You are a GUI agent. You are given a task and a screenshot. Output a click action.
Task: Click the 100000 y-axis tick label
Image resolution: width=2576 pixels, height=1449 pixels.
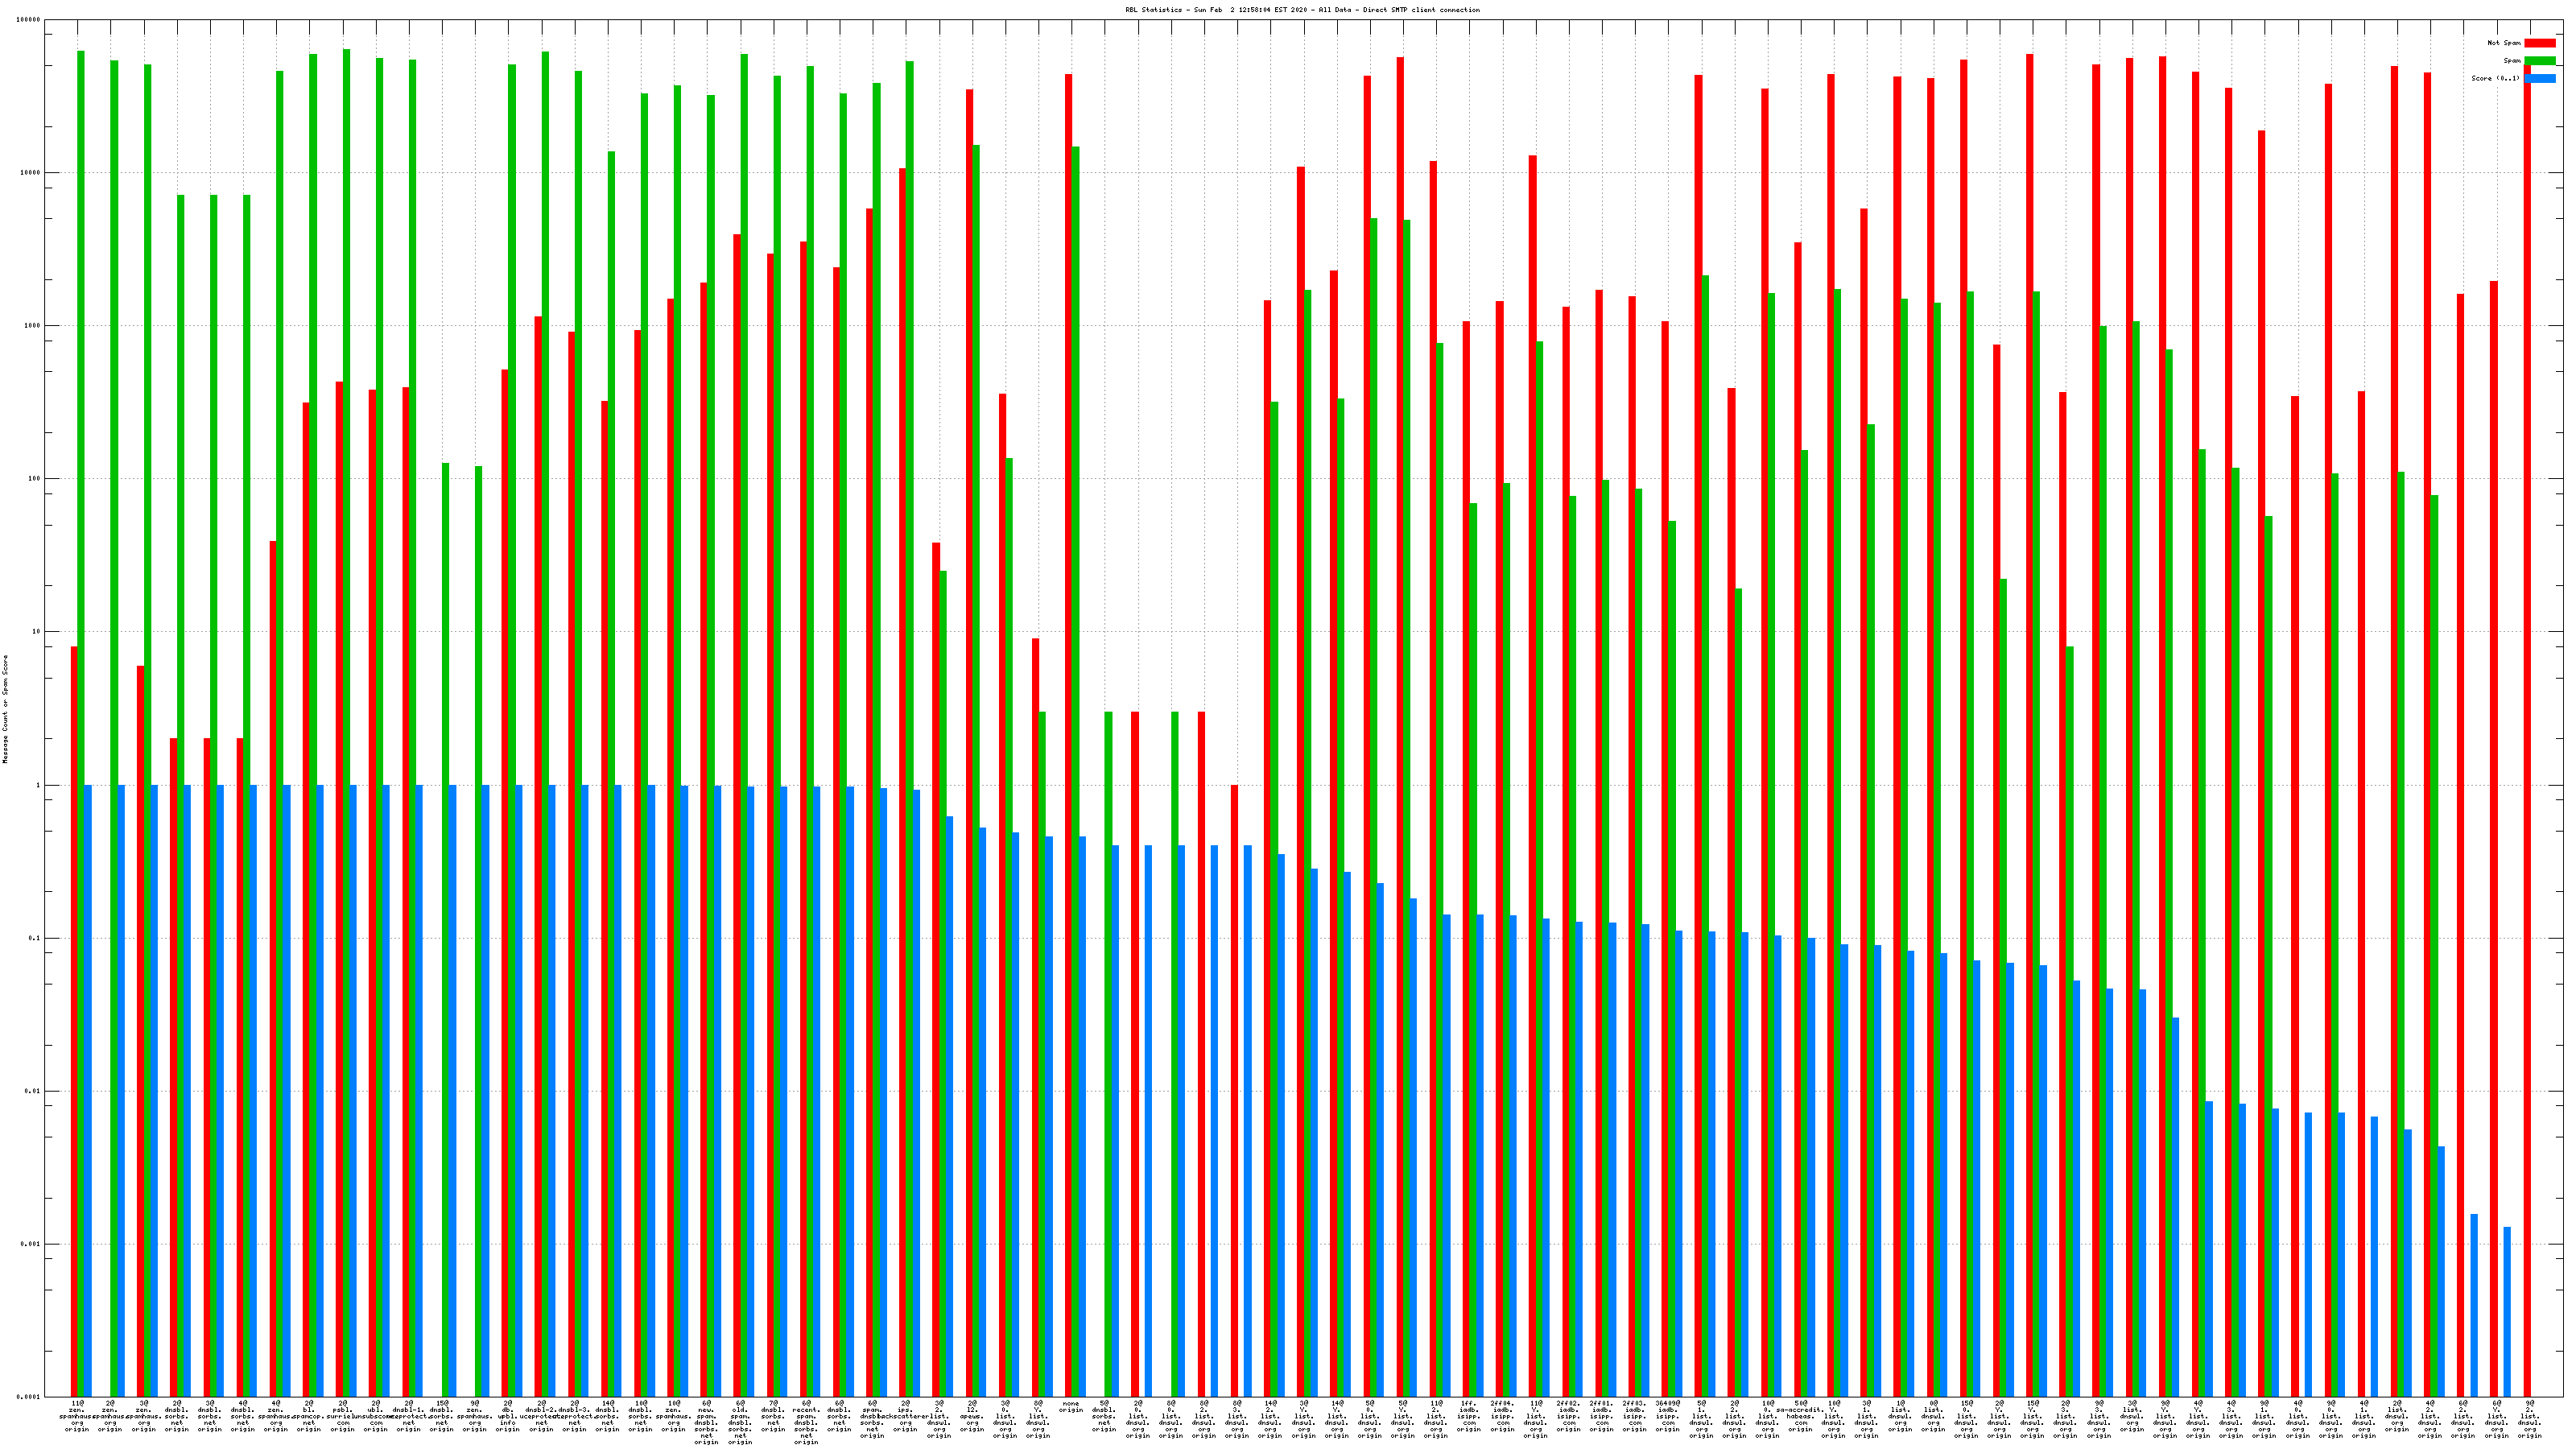[30, 20]
